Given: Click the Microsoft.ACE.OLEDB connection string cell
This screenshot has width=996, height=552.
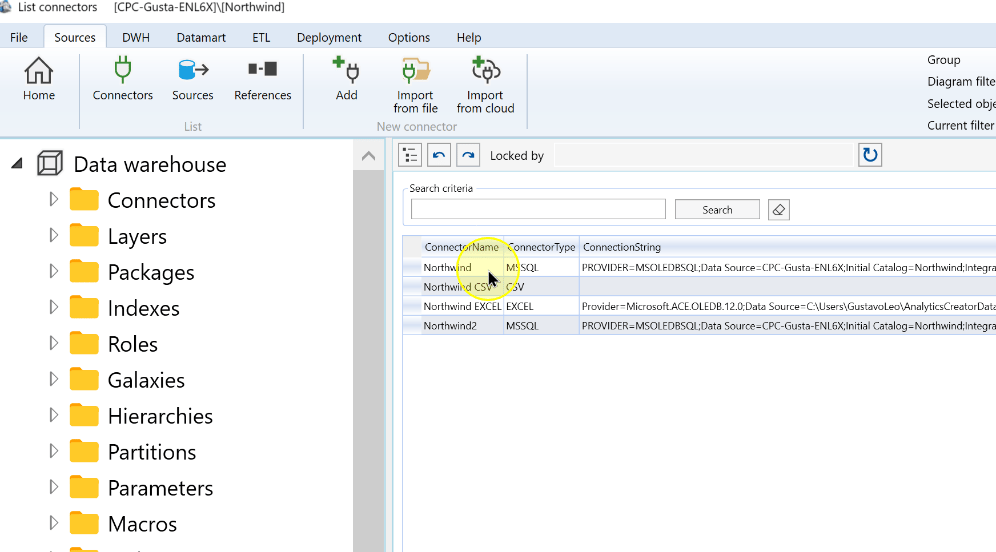Looking at the screenshot, I should 788,306.
